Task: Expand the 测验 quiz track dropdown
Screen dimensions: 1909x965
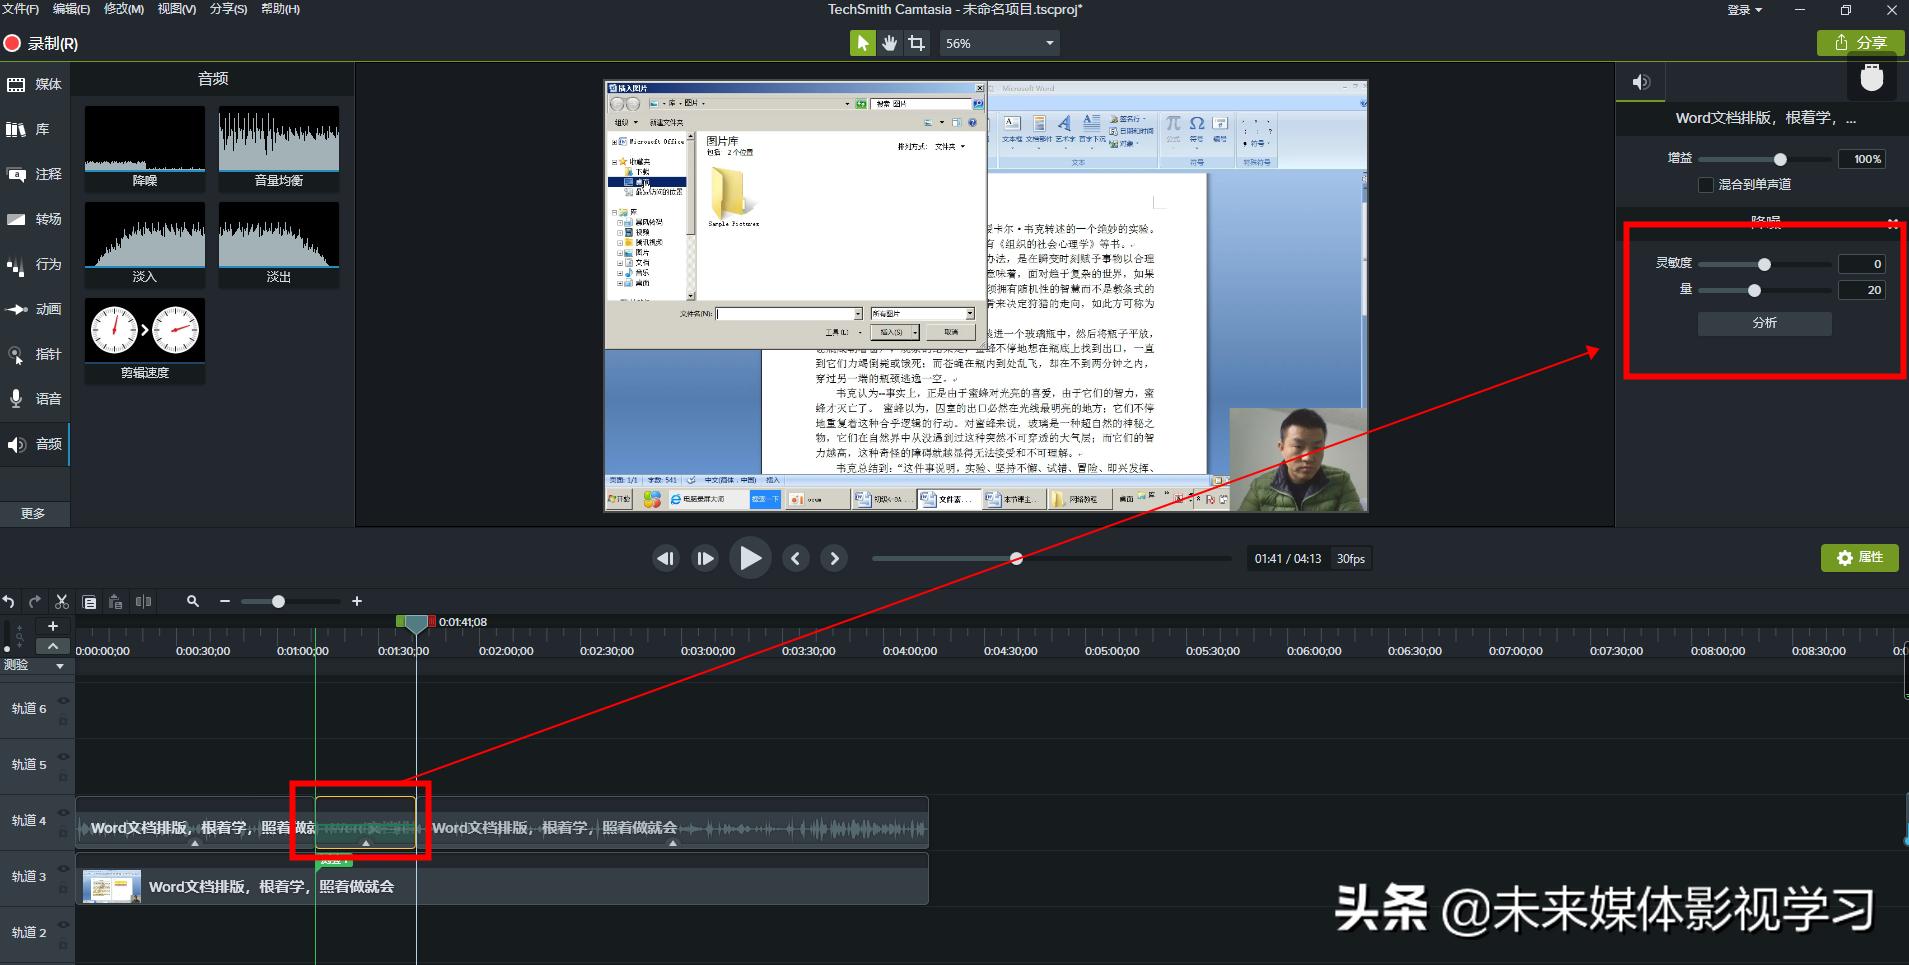Action: [x=60, y=666]
